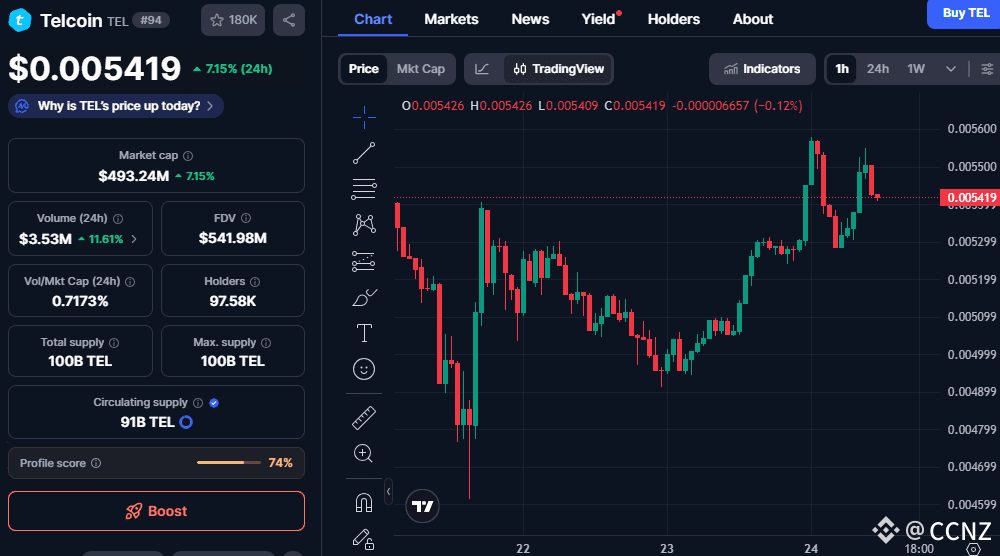Set chart interval to 1W
Viewport: 1000px width, 556px height.
coord(916,69)
